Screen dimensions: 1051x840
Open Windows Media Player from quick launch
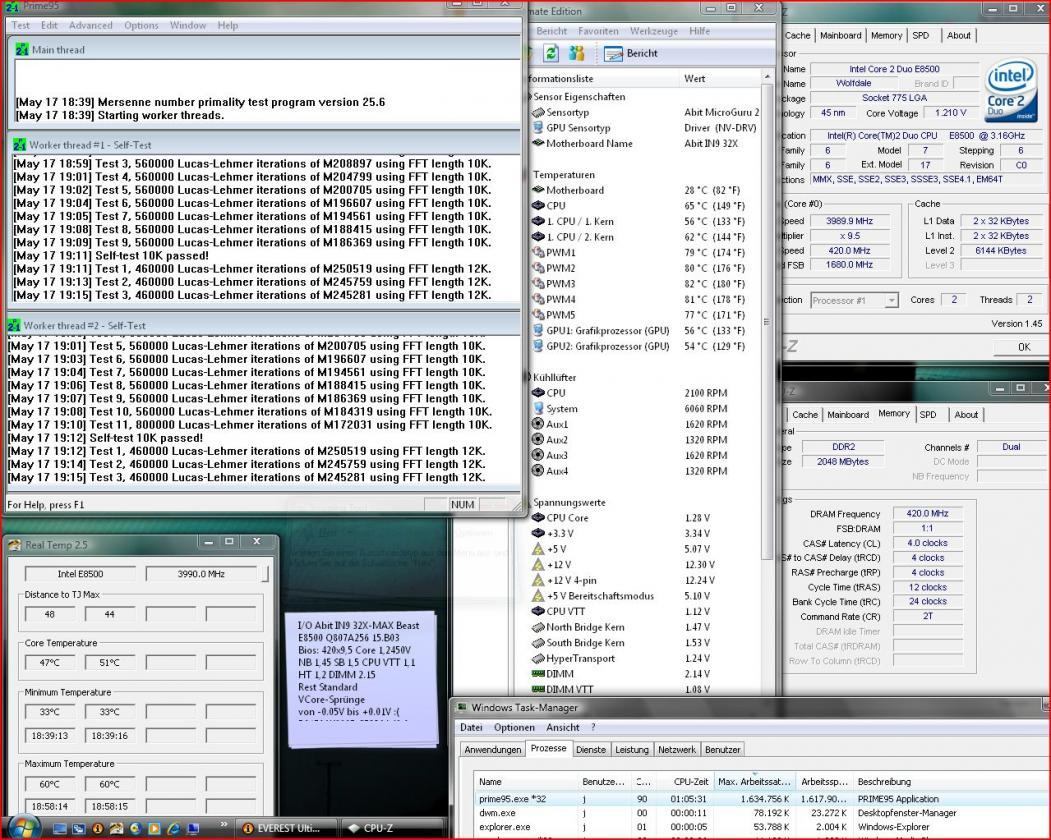154,829
